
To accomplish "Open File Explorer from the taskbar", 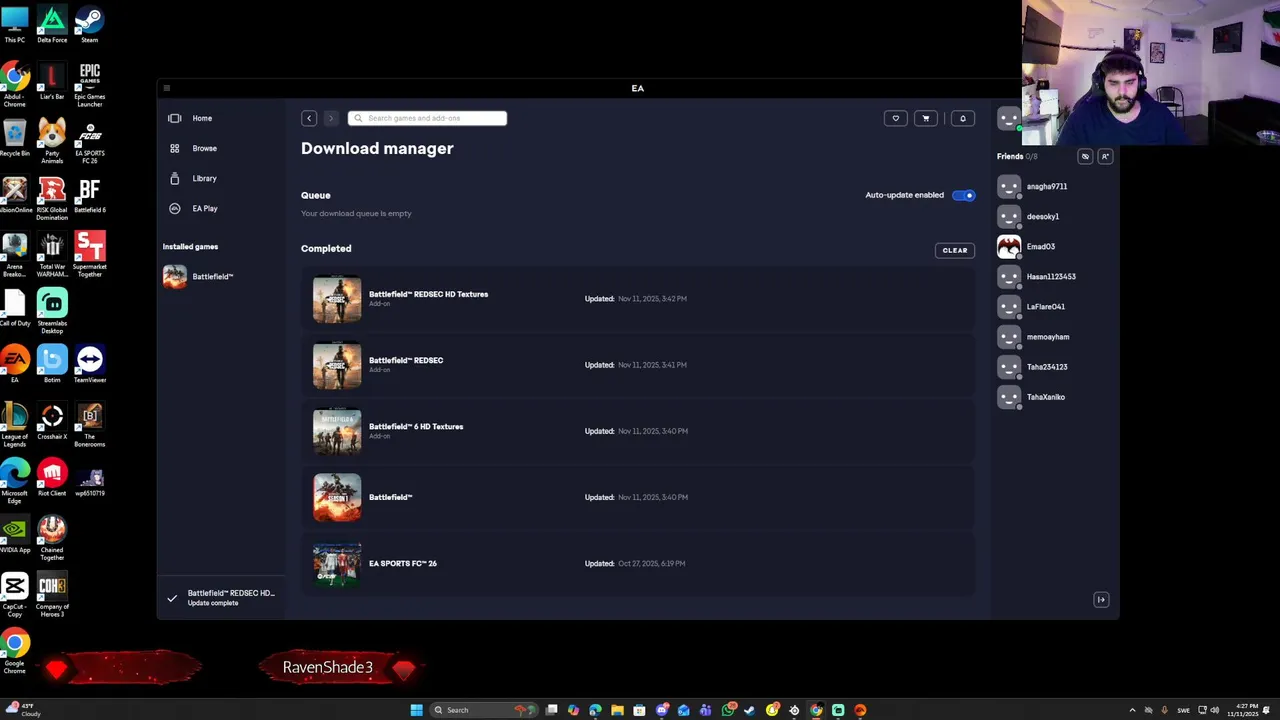I will tap(617, 710).
